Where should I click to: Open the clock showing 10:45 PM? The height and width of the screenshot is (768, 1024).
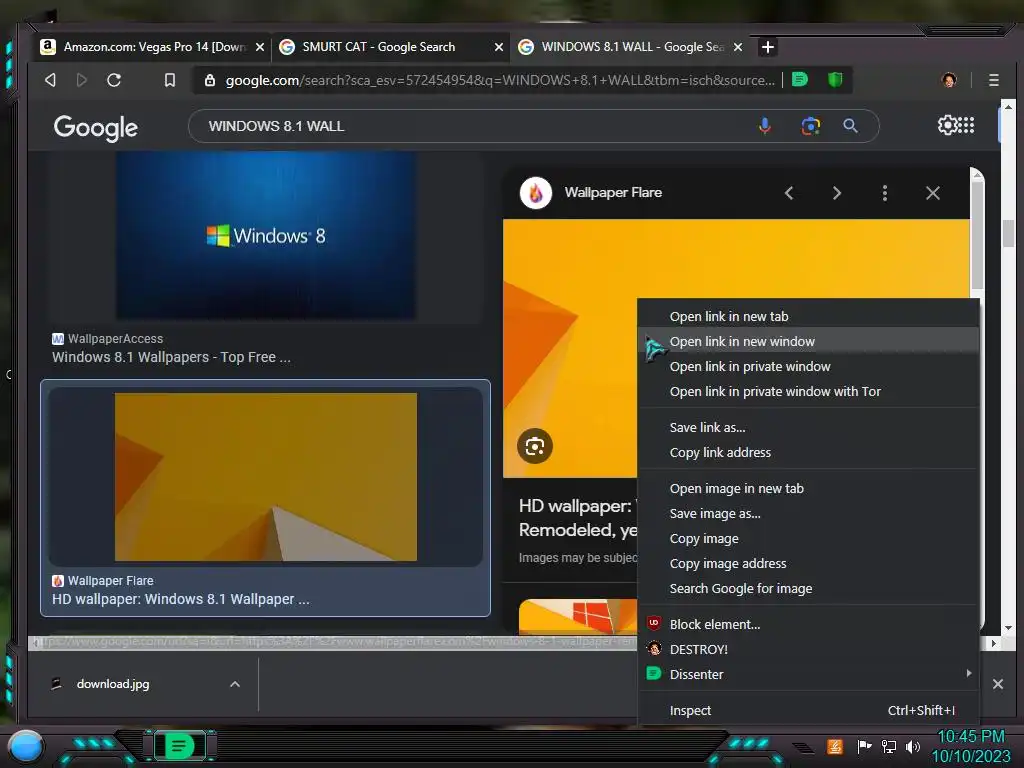(970, 737)
